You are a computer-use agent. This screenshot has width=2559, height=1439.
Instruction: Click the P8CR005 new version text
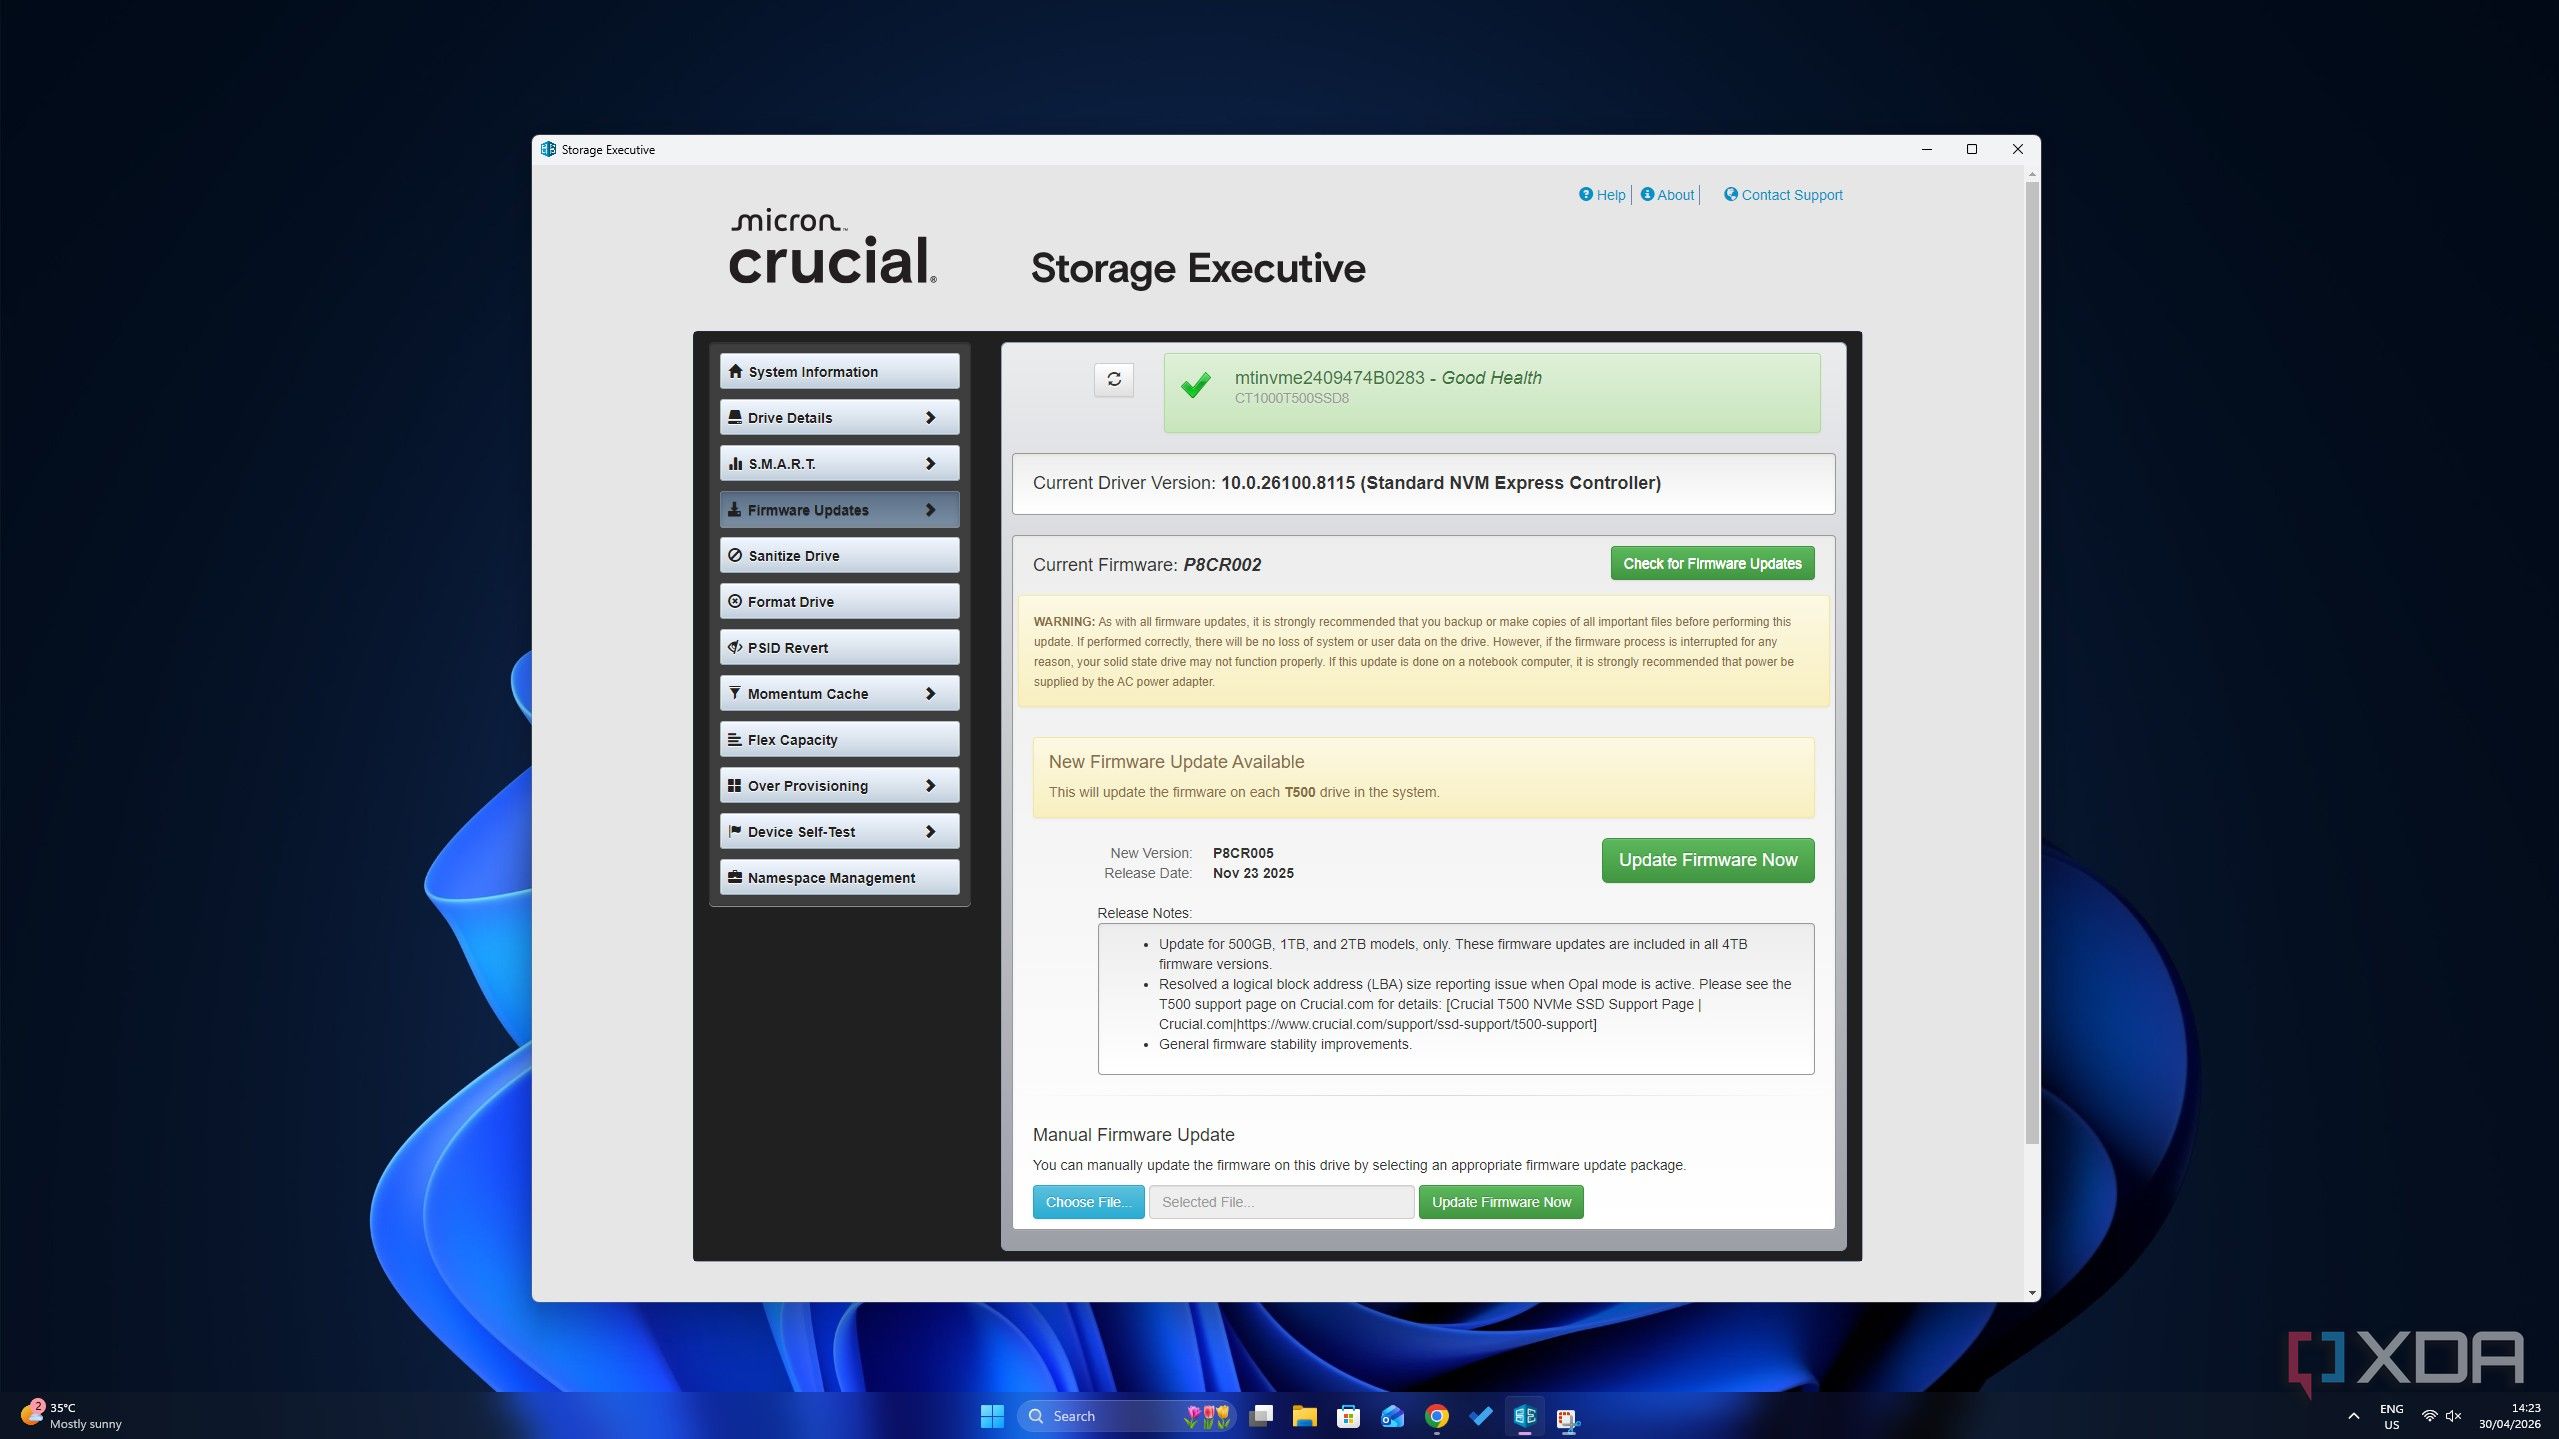1243,853
